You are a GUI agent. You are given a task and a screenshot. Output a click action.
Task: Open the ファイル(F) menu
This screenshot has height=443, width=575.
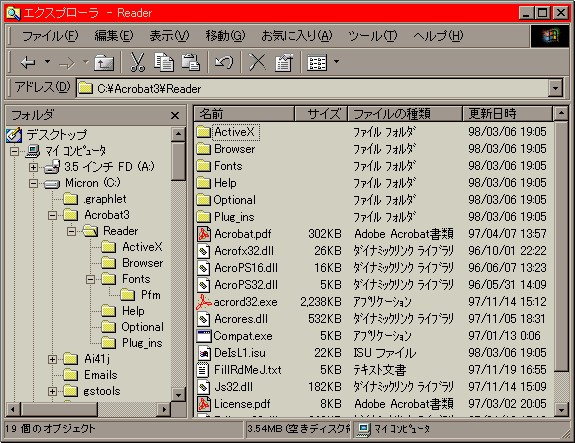click(x=50, y=36)
